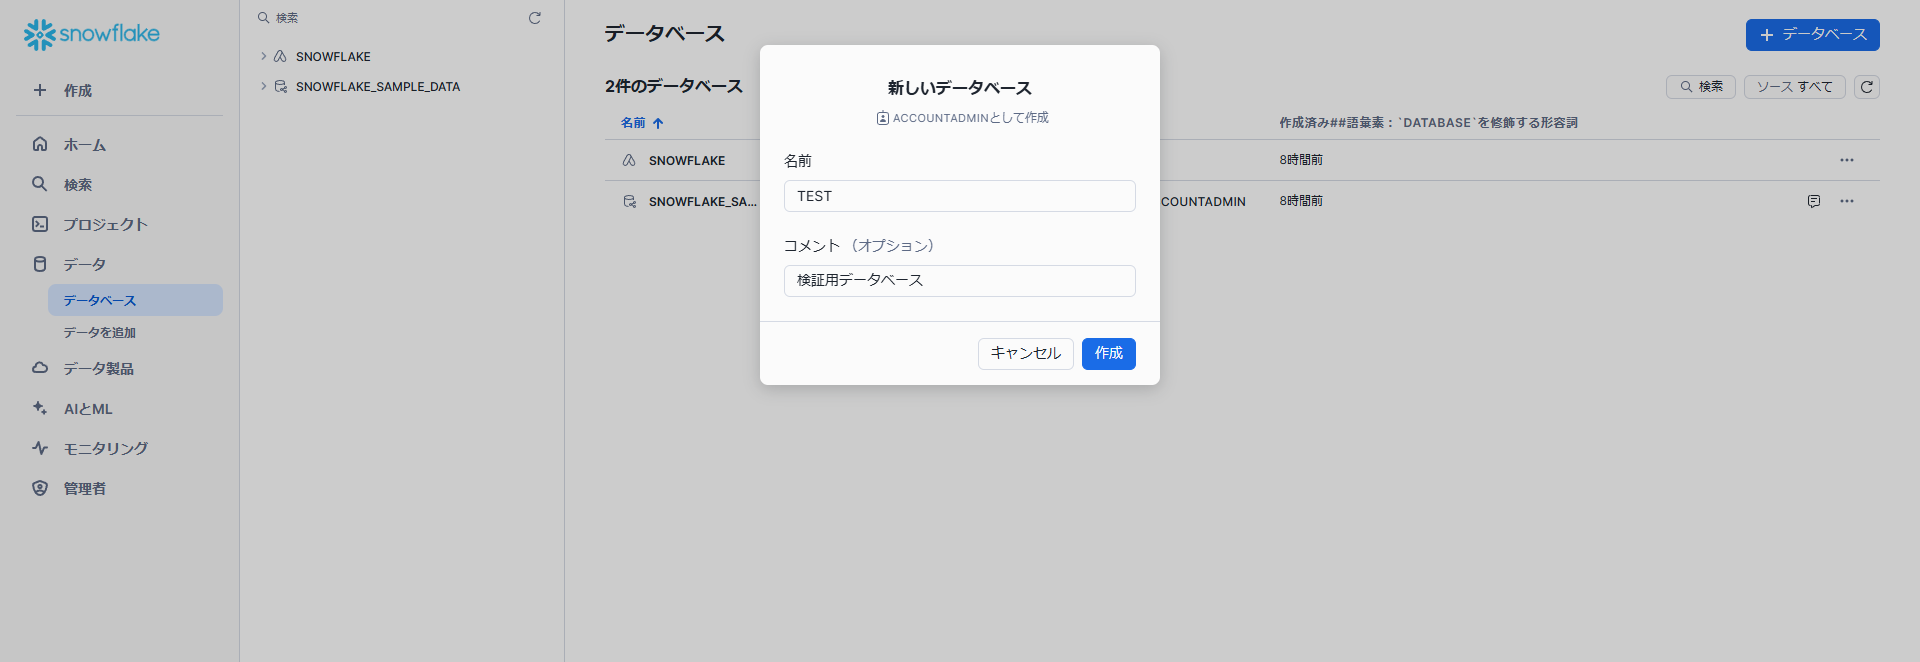Expand the SNOWFLAKE tree node

point(264,57)
